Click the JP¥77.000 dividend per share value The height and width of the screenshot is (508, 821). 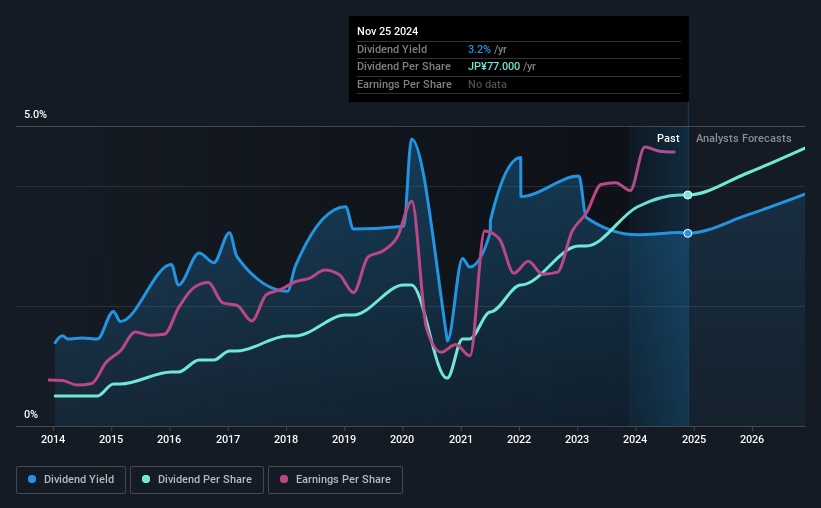coord(494,67)
